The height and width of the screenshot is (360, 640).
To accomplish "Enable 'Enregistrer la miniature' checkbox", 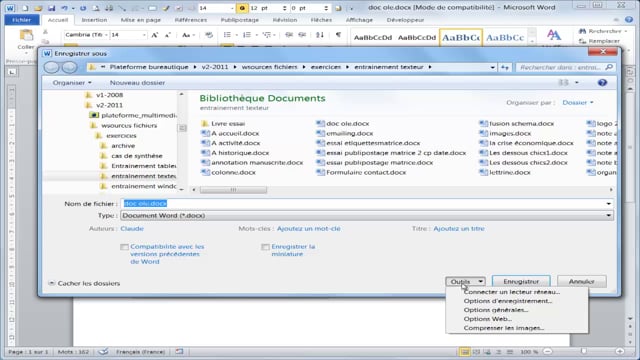I will 265,247.
